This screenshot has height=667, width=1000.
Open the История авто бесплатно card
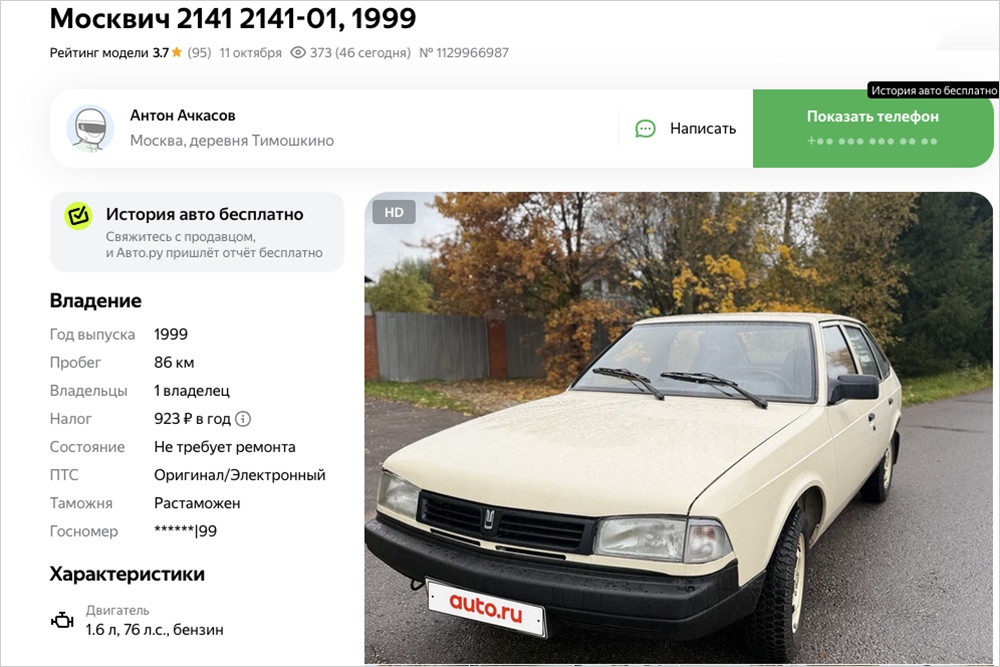197,232
